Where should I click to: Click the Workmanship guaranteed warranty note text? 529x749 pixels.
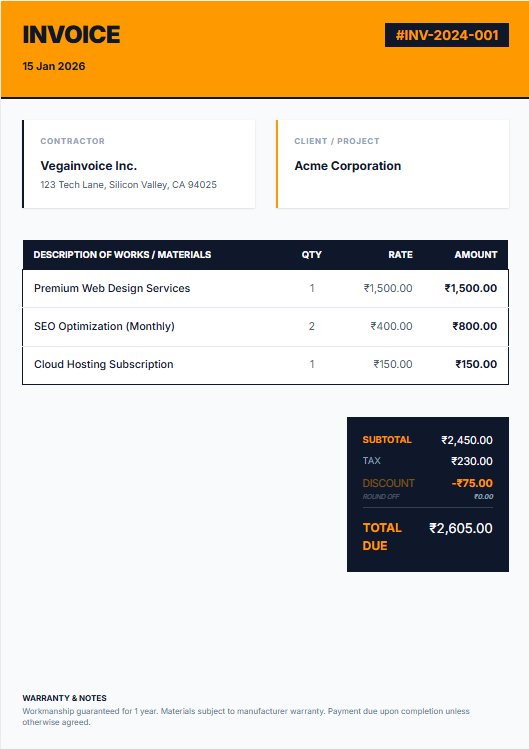point(246,717)
